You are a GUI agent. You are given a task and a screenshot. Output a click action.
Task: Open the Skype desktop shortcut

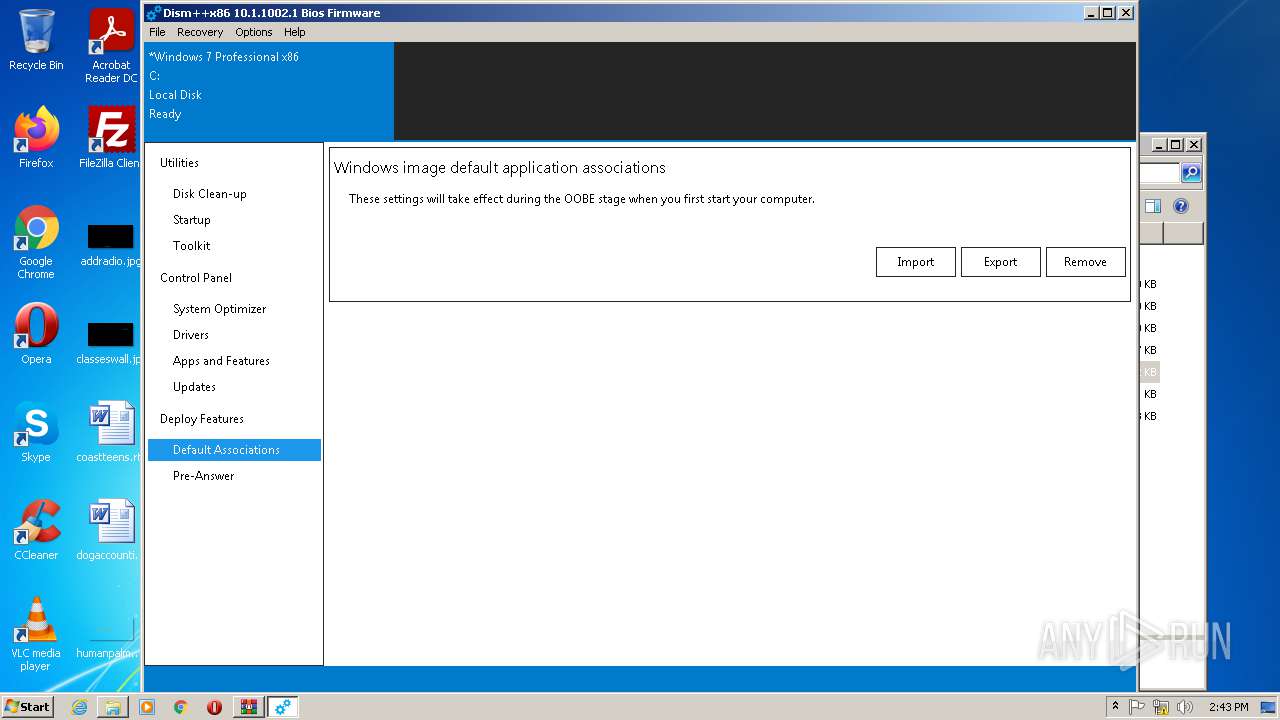[36, 432]
